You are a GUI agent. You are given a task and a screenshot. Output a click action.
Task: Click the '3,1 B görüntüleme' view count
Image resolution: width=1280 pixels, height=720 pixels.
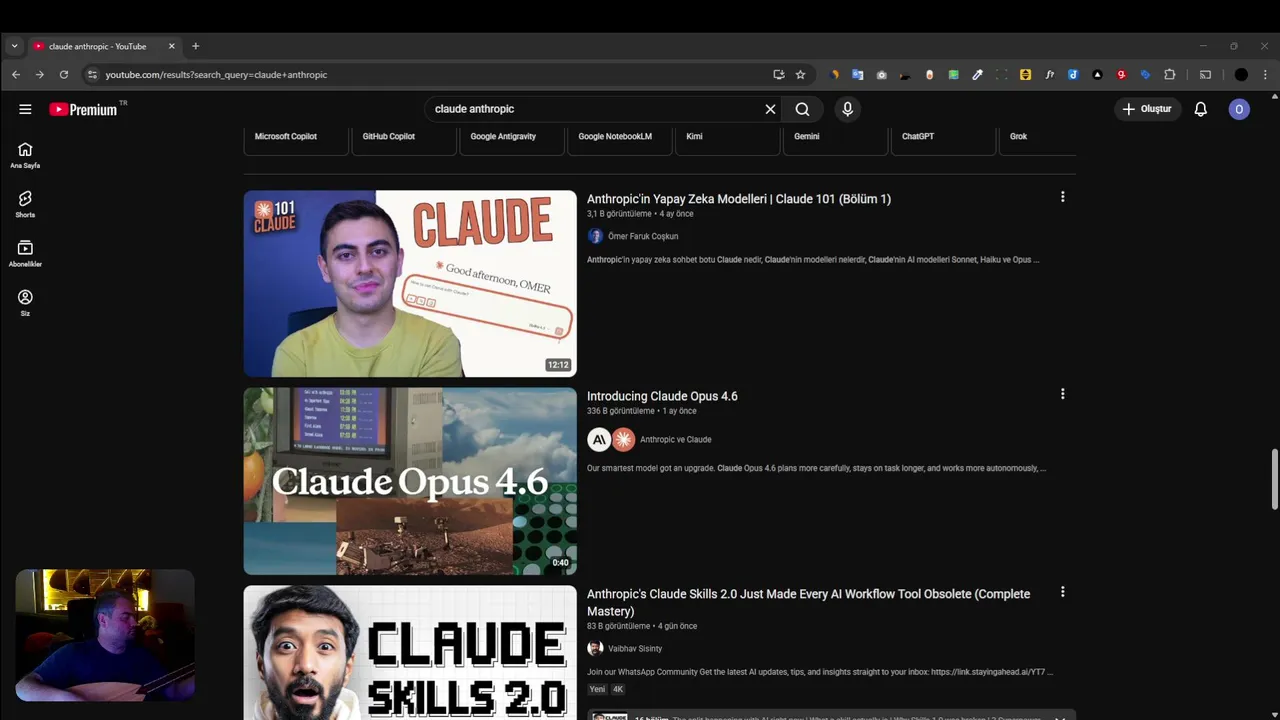618,214
